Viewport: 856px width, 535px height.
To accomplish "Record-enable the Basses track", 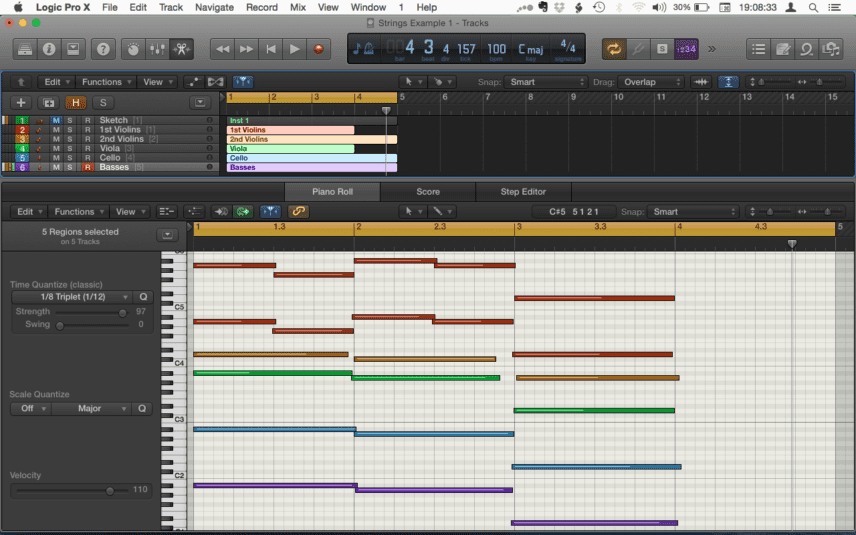I will (87, 167).
